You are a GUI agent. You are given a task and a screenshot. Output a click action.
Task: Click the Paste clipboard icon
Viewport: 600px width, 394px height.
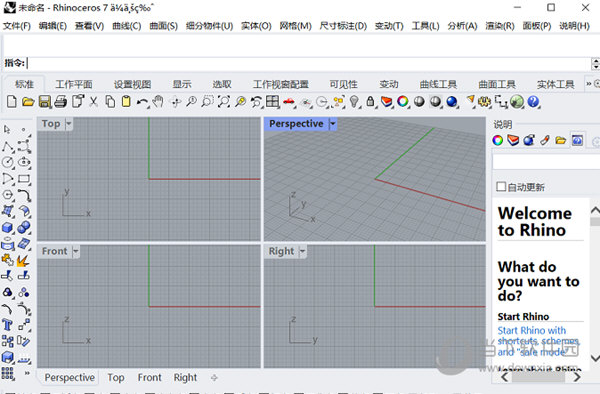pyautogui.click(x=126, y=102)
